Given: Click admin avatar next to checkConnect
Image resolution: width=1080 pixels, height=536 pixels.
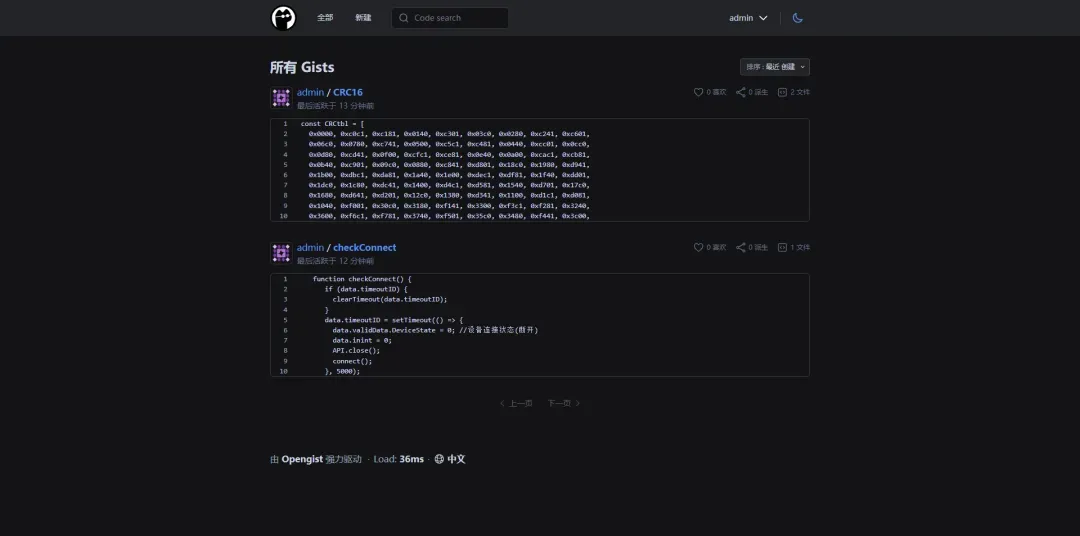Looking at the screenshot, I should click(281, 253).
